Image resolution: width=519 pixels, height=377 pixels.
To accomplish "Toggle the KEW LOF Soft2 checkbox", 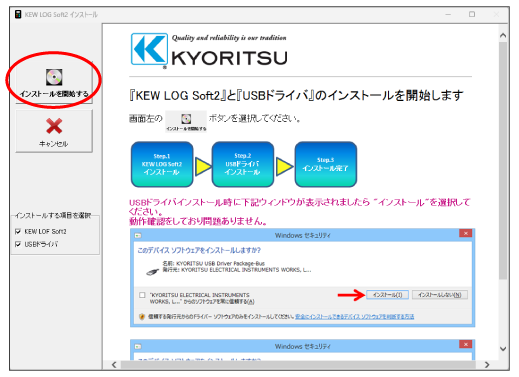I will point(18,231).
